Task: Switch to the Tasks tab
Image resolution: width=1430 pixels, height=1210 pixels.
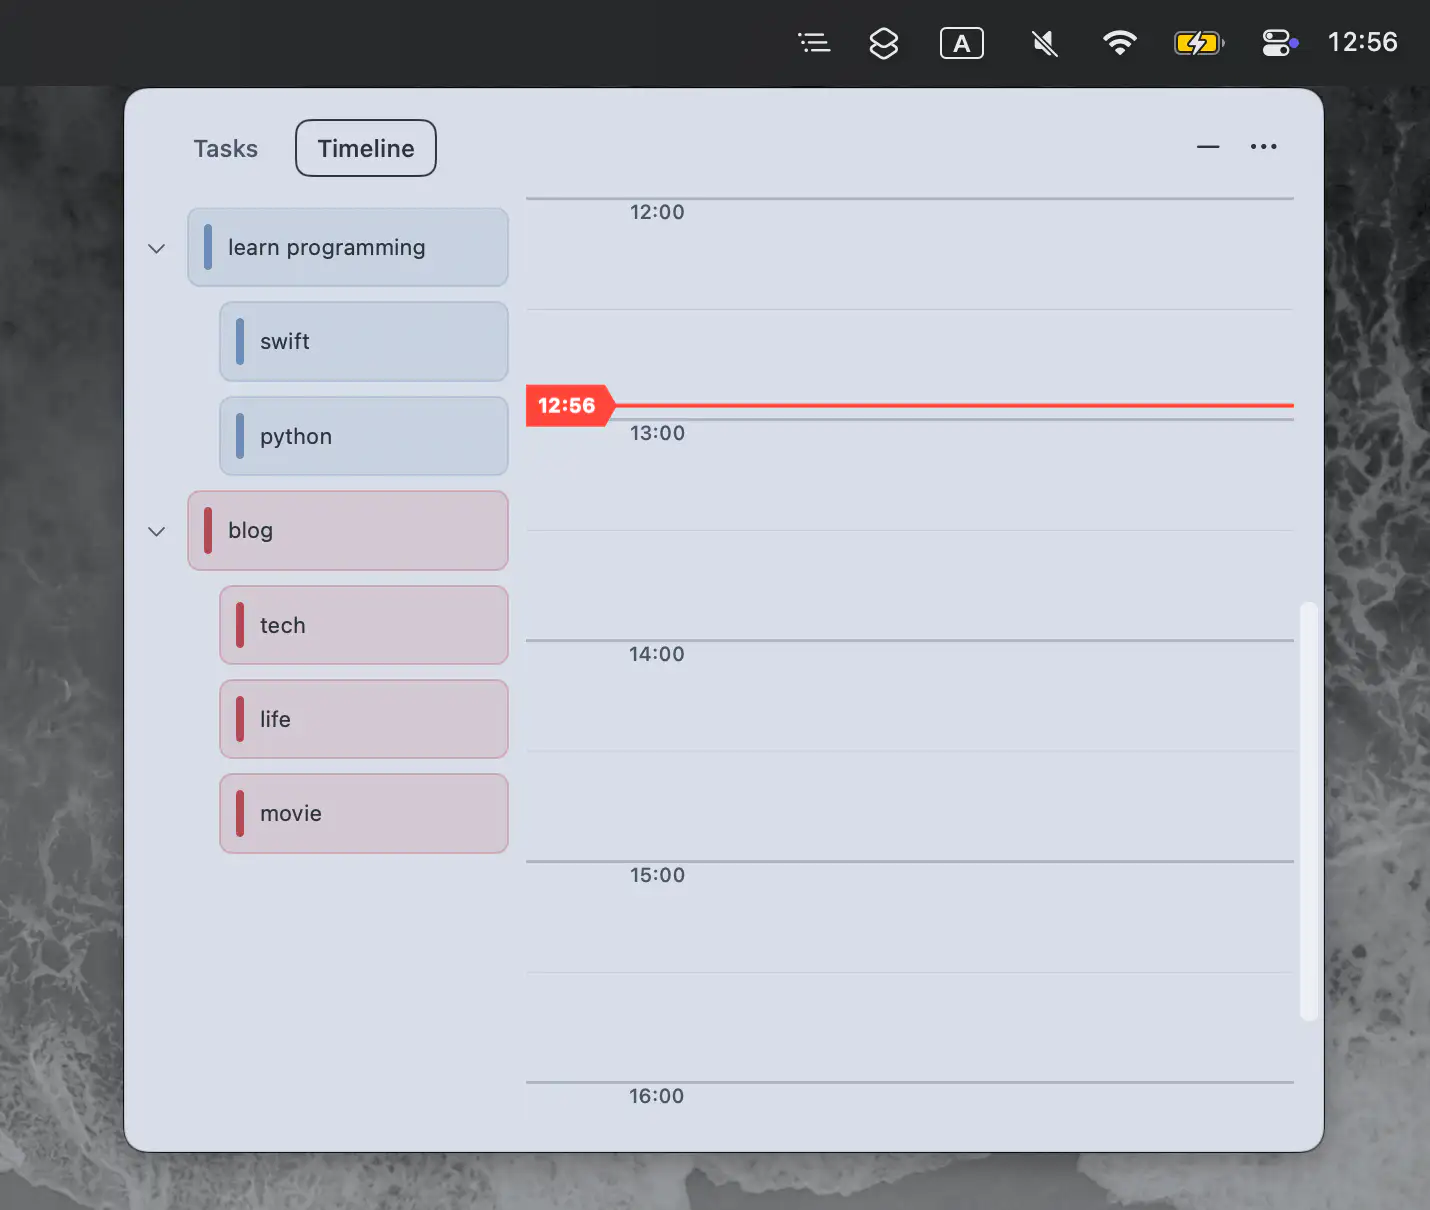Action: coord(225,148)
